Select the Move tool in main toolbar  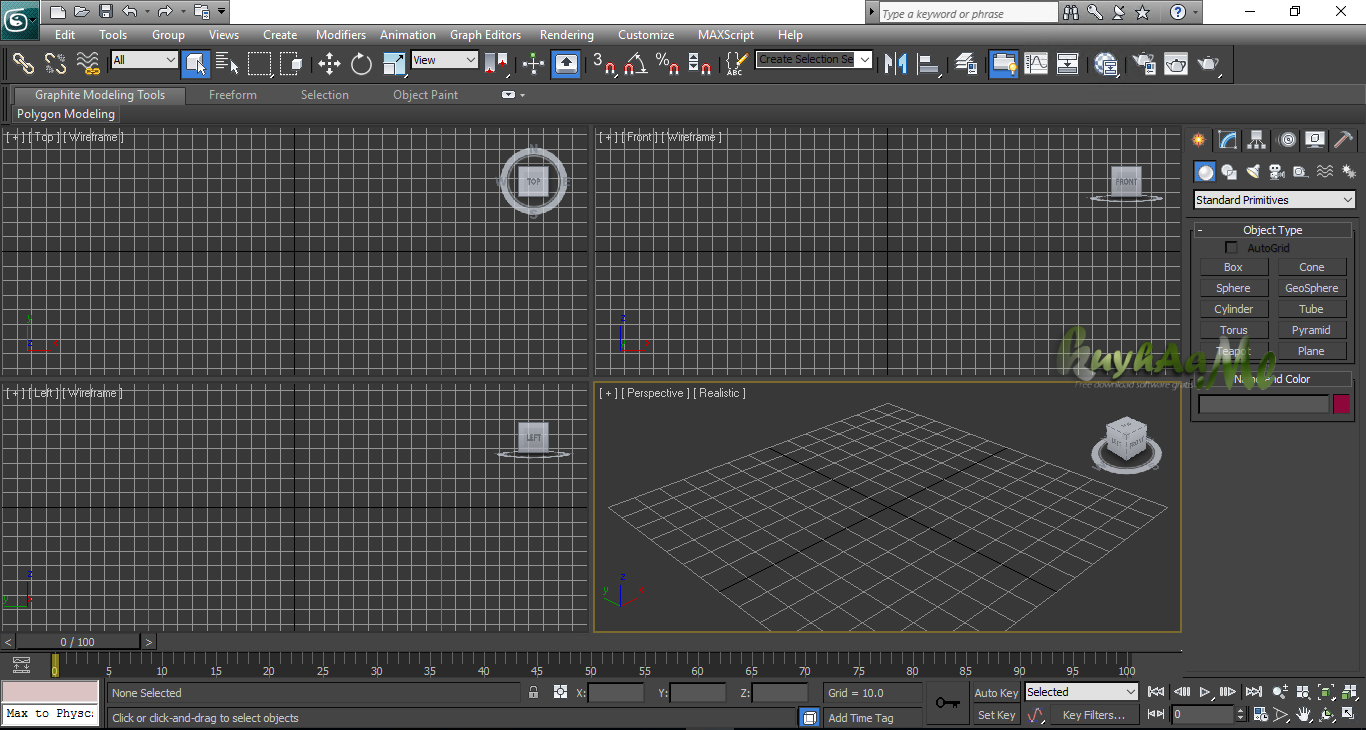coord(329,64)
